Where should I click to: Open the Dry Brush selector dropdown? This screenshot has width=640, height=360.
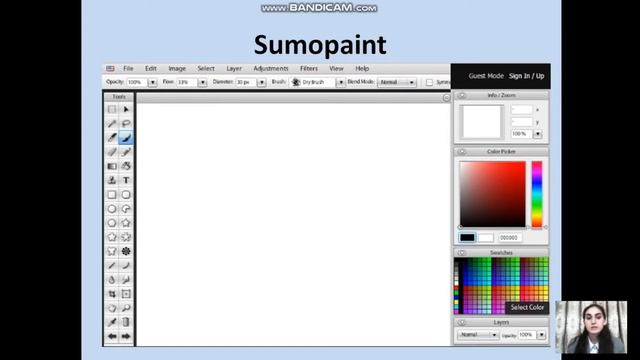click(x=341, y=82)
